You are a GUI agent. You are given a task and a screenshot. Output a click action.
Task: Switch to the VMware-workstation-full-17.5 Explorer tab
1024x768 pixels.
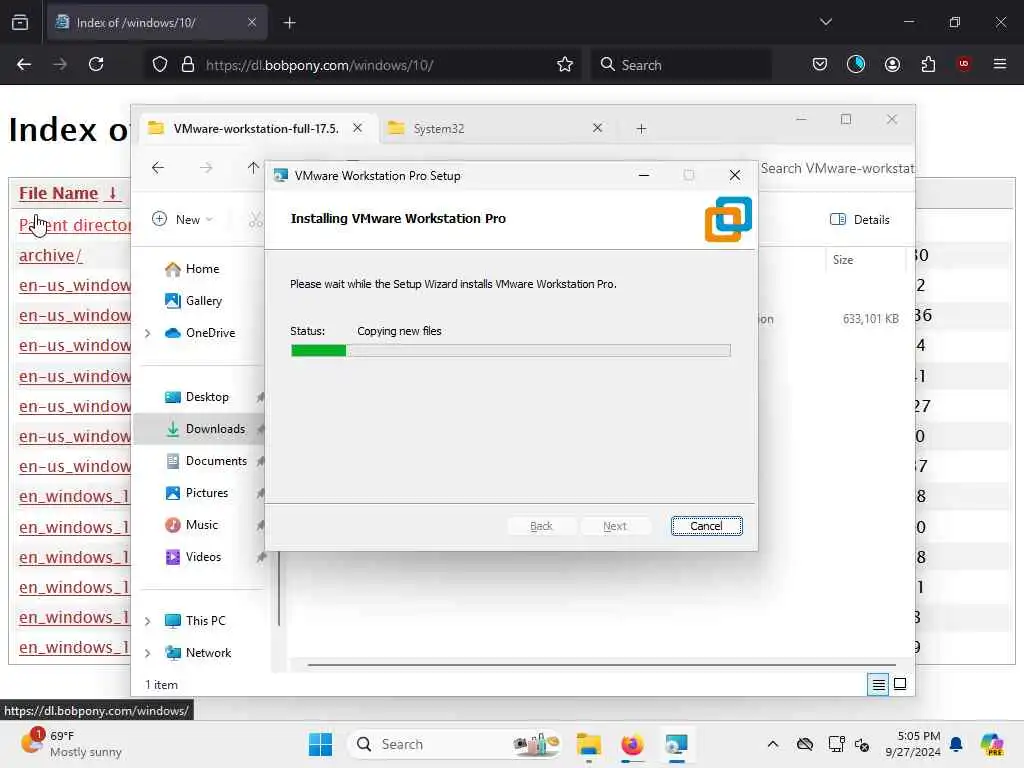(x=255, y=129)
